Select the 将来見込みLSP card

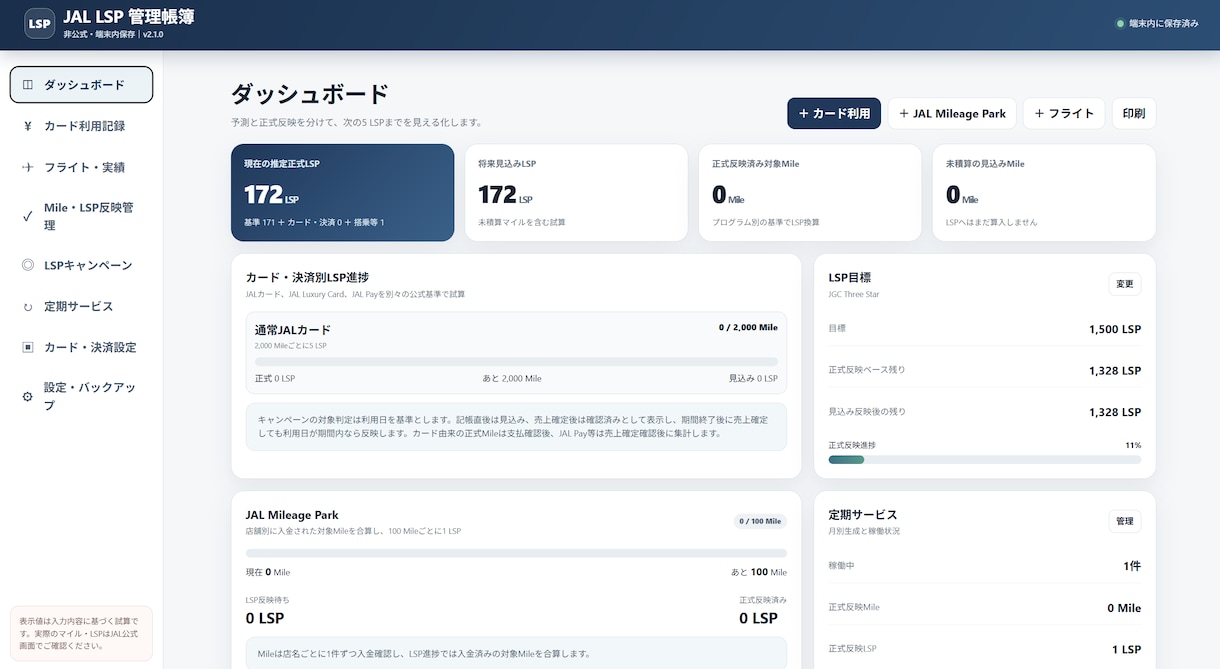tap(576, 193)
